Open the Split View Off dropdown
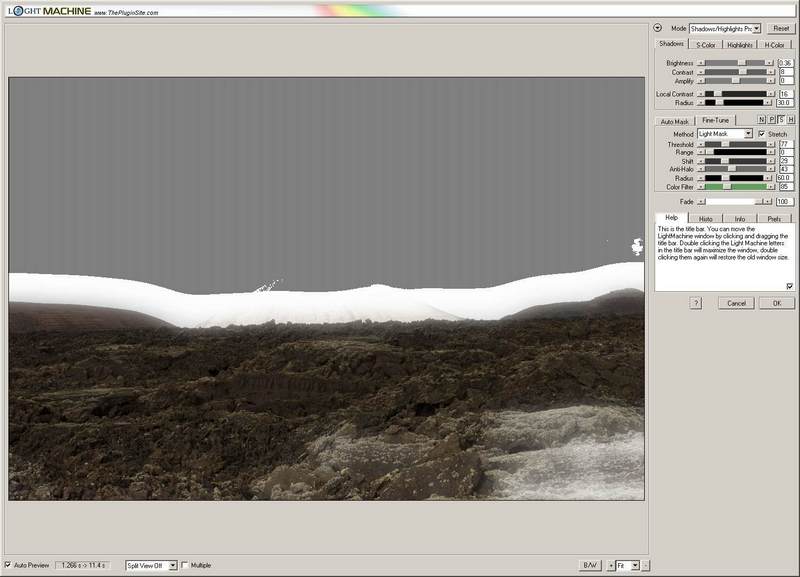This screenshot has width=800, height=577. click(x=151, y=565)
